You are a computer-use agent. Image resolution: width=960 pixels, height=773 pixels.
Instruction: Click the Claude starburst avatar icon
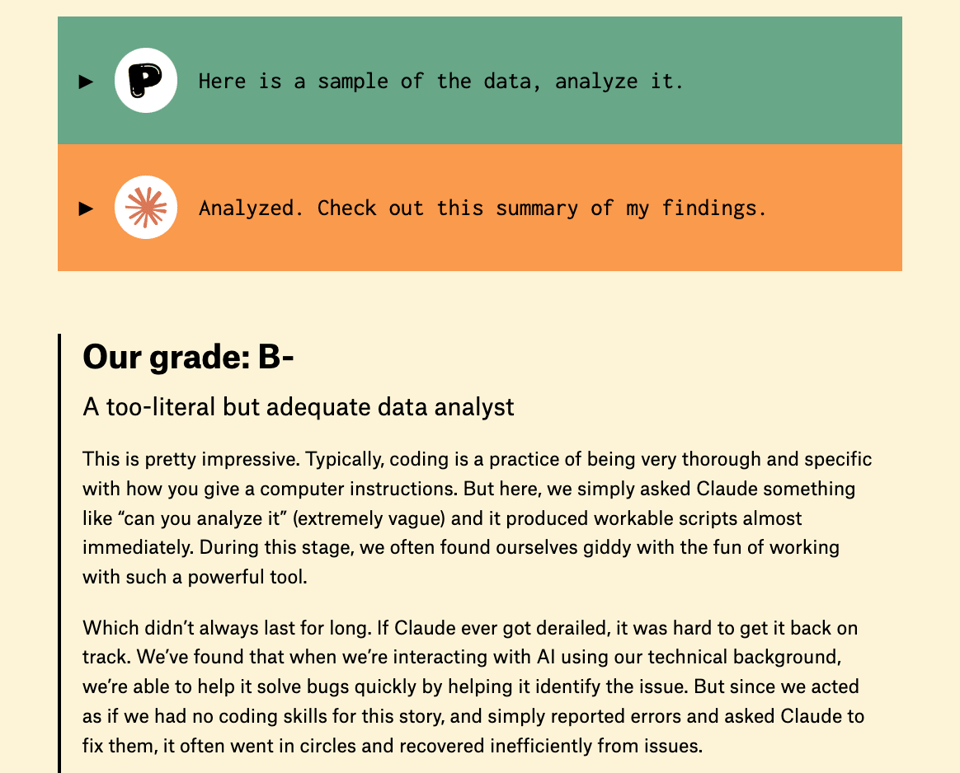coord(146,208)
